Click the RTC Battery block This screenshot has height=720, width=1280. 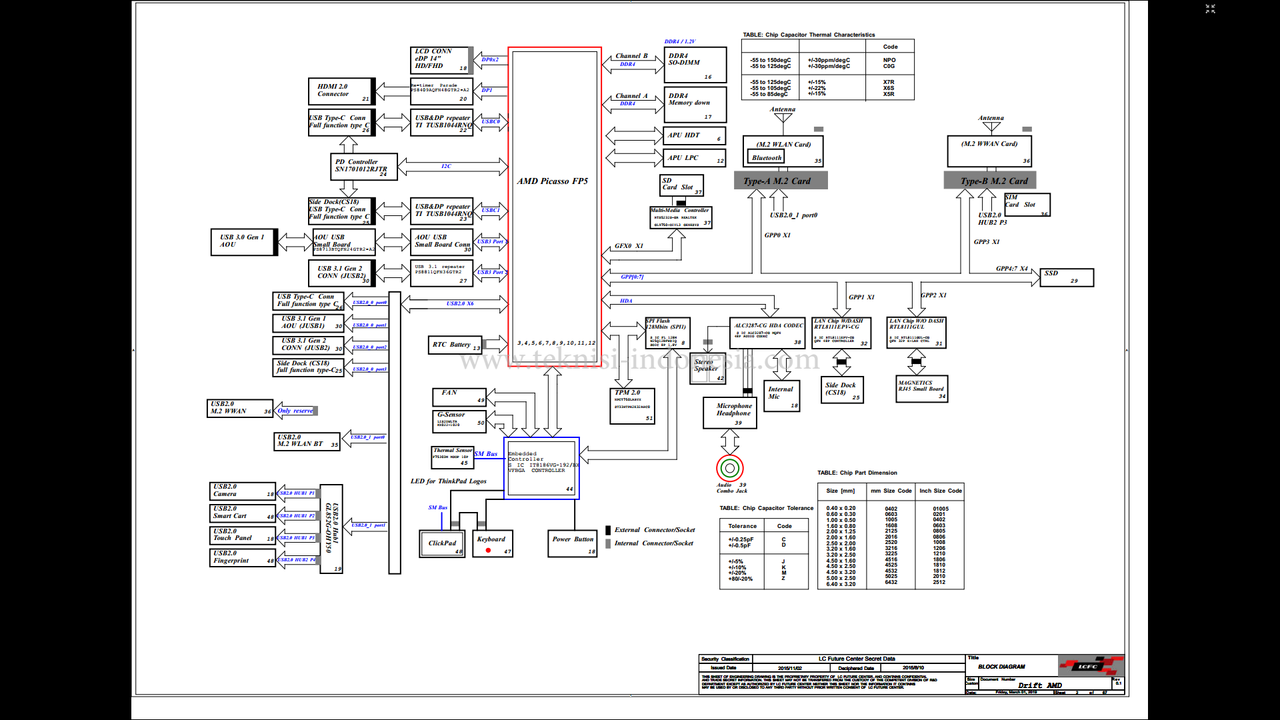[455, 345]
